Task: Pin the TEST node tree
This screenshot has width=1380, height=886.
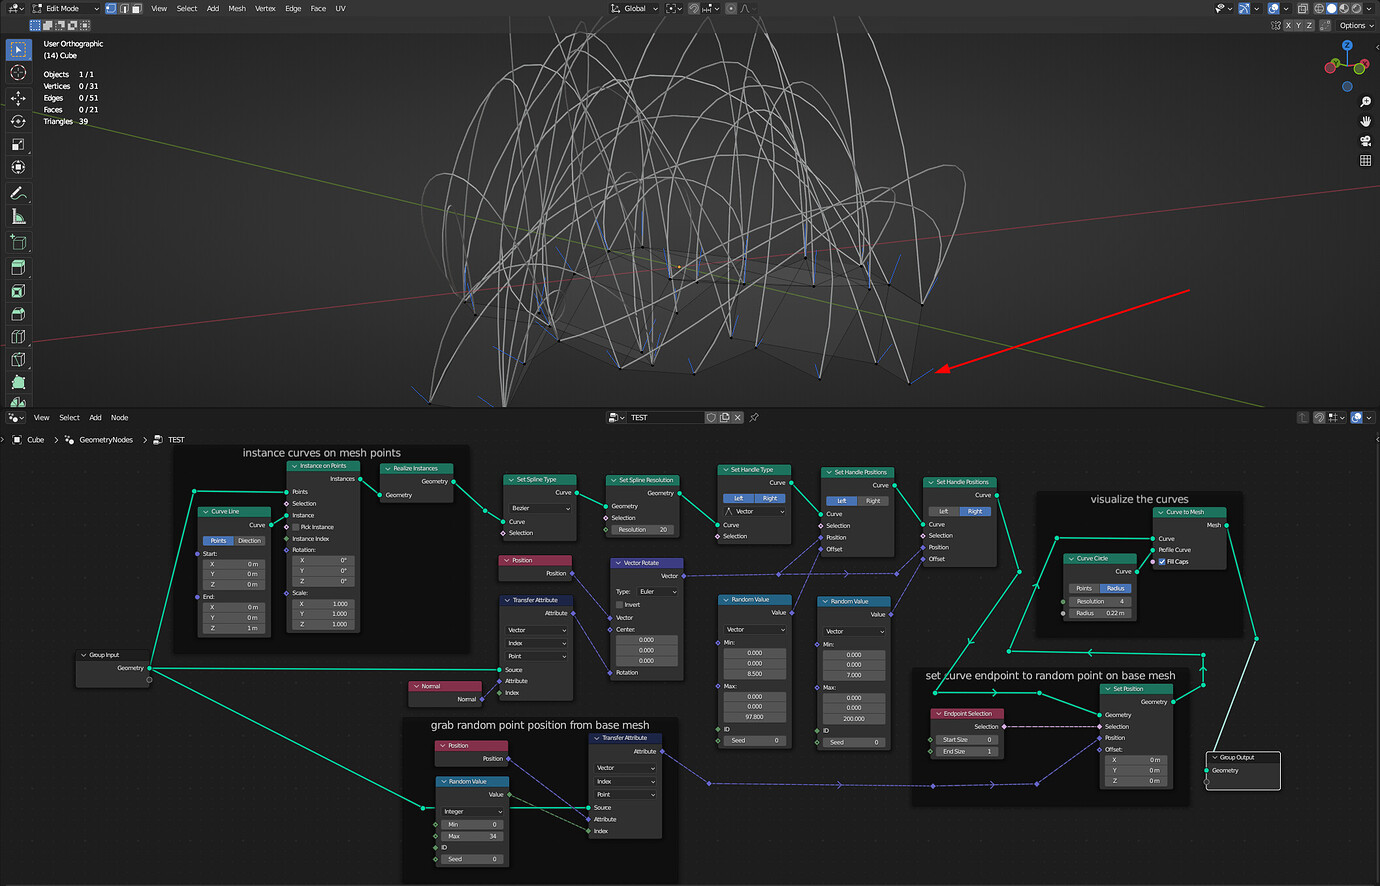Action: click(x=755, y=417)
